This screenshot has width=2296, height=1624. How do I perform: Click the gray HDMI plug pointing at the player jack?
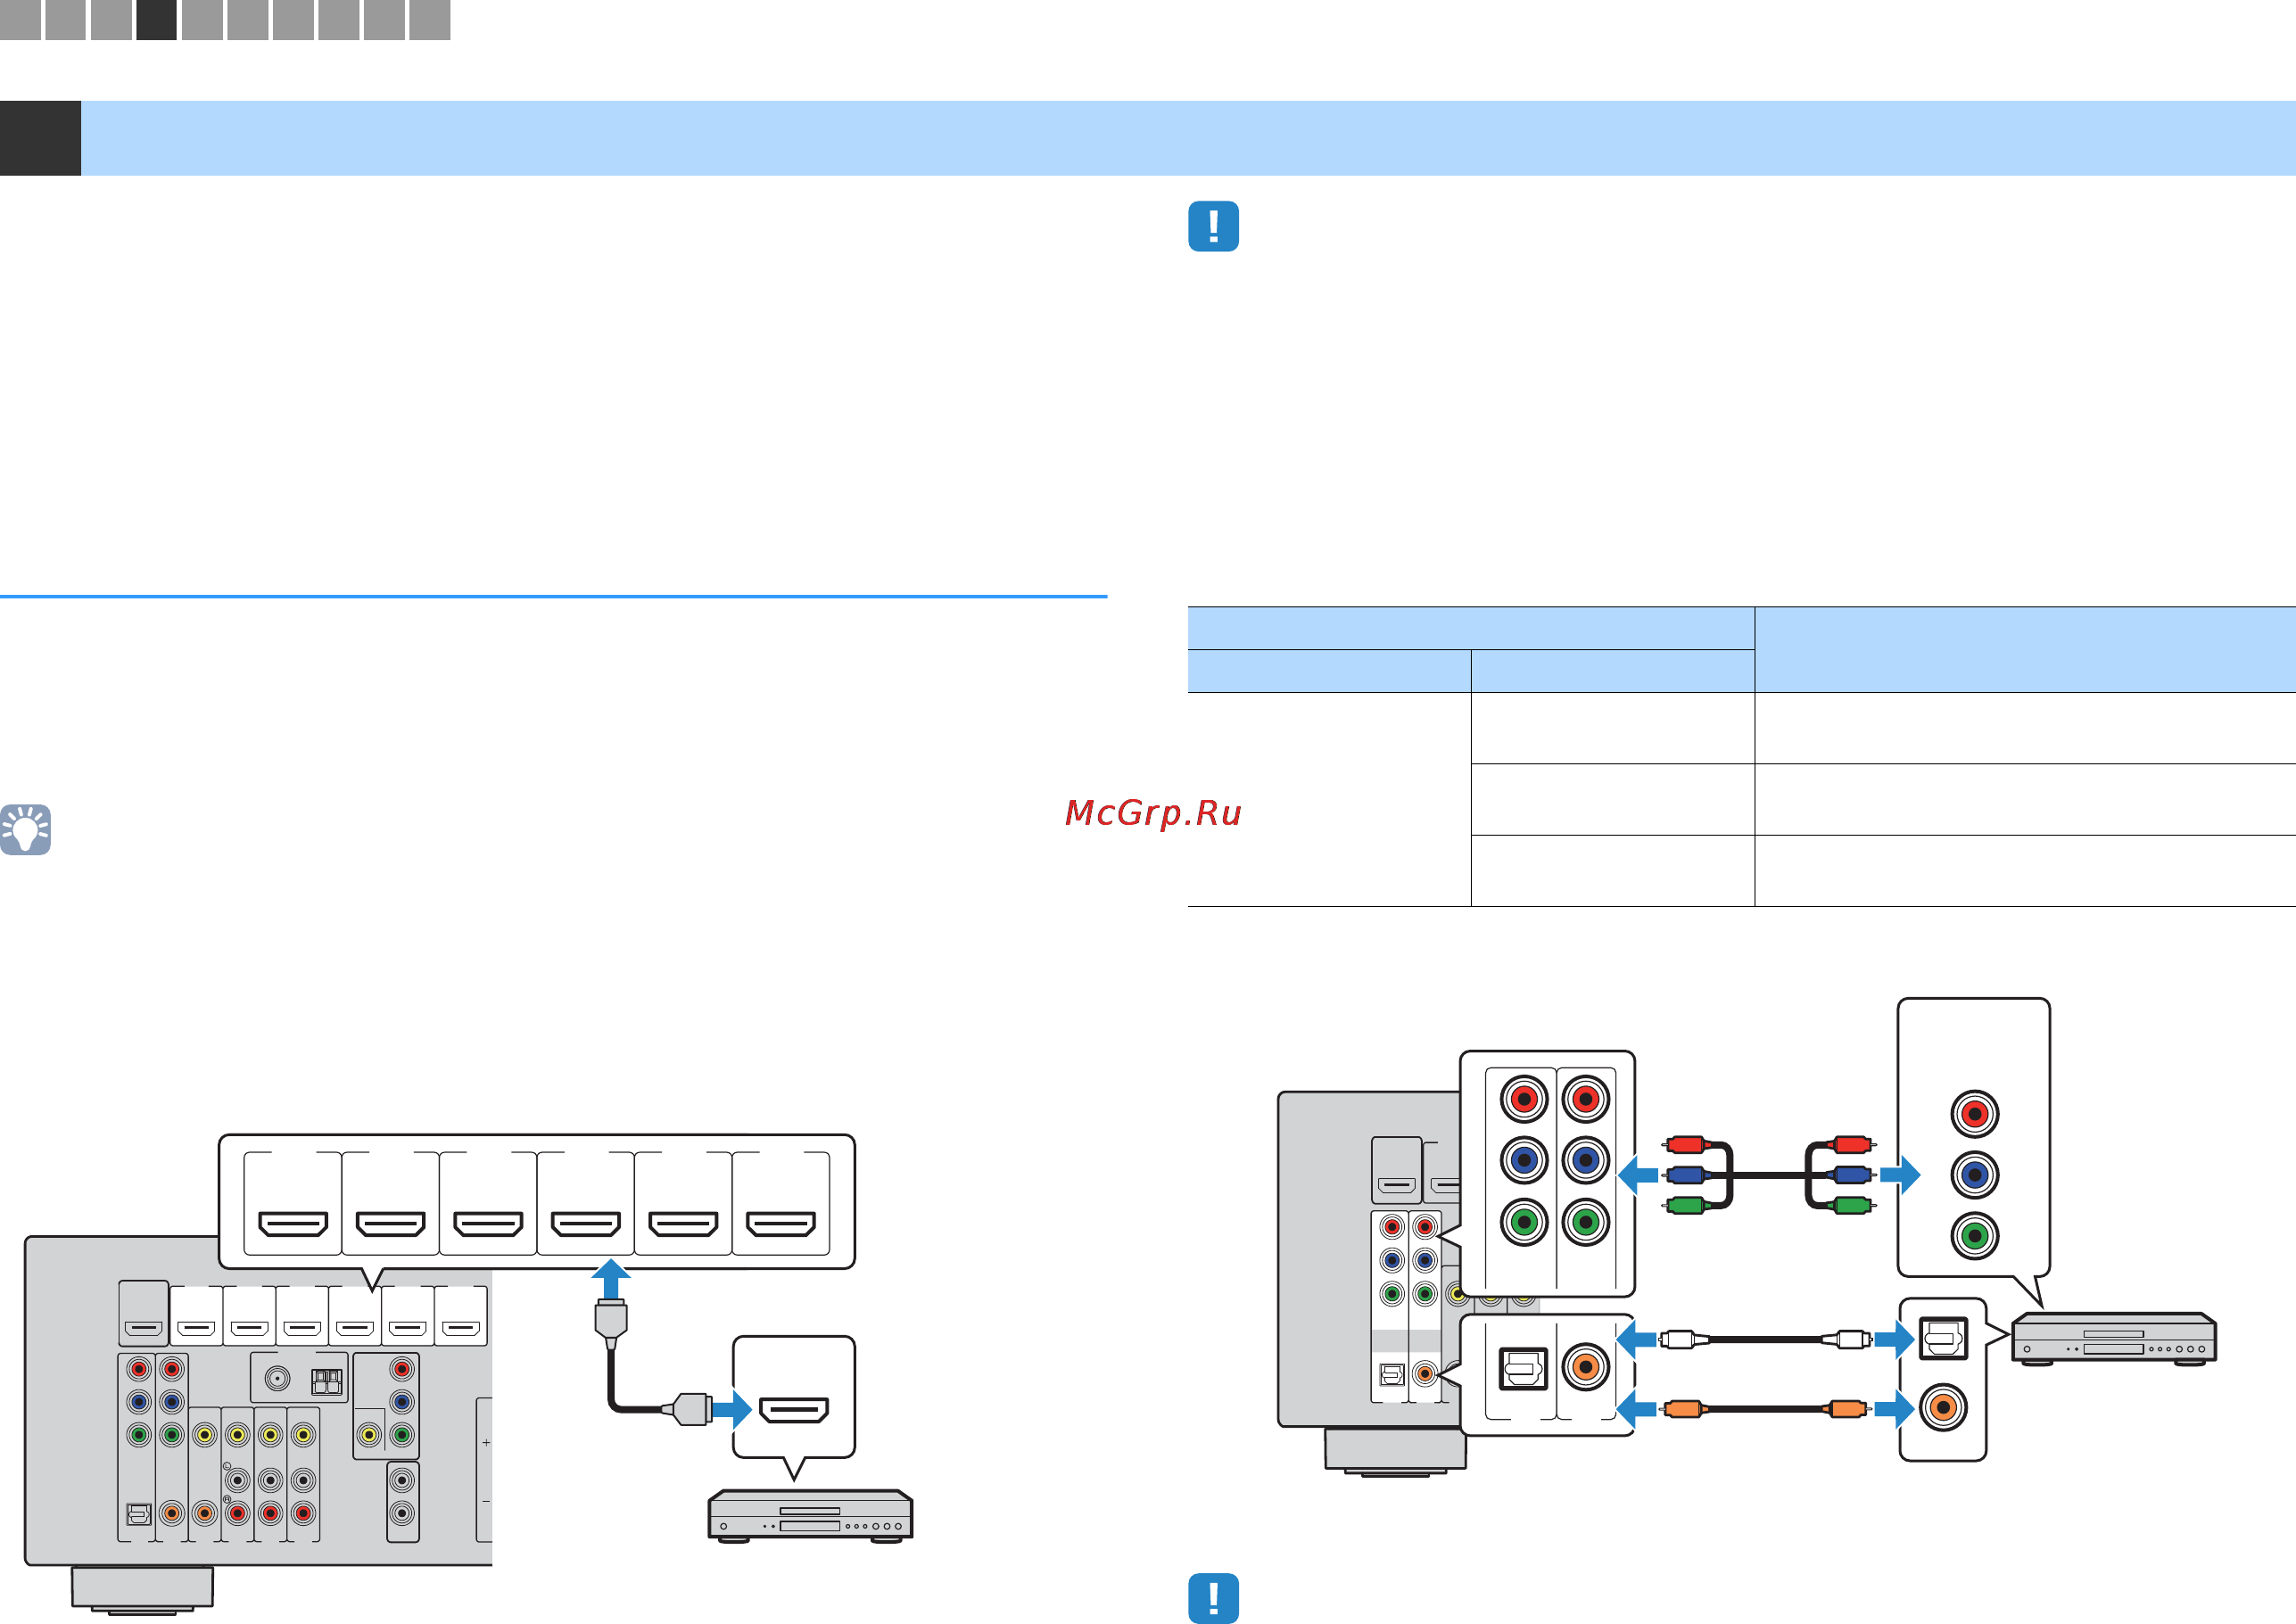coord(688,1410)
